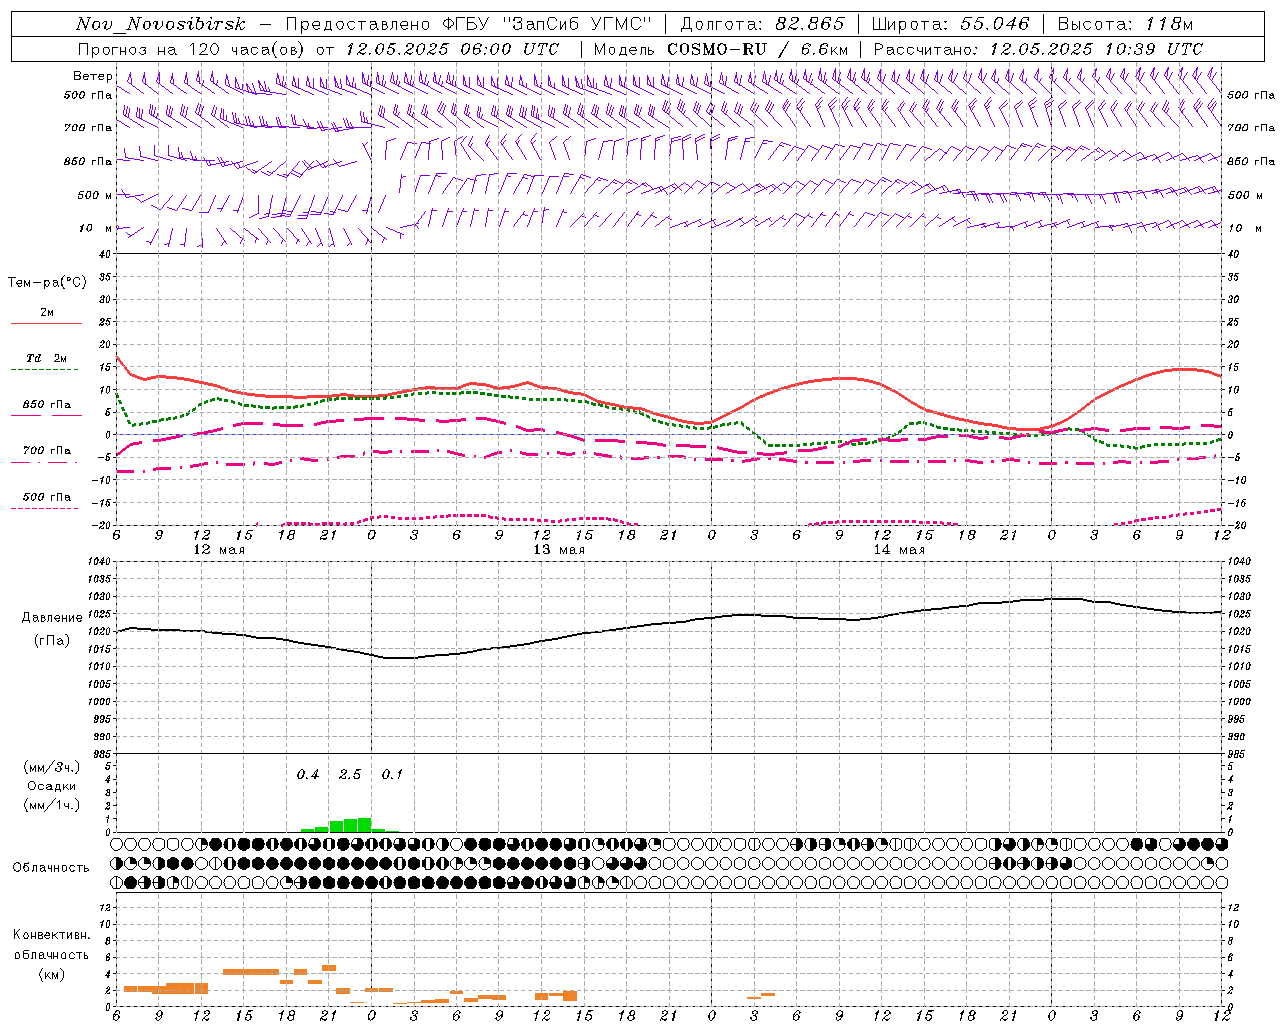Click the Конвективн. convective cloud label

click(x=51, y=935)
